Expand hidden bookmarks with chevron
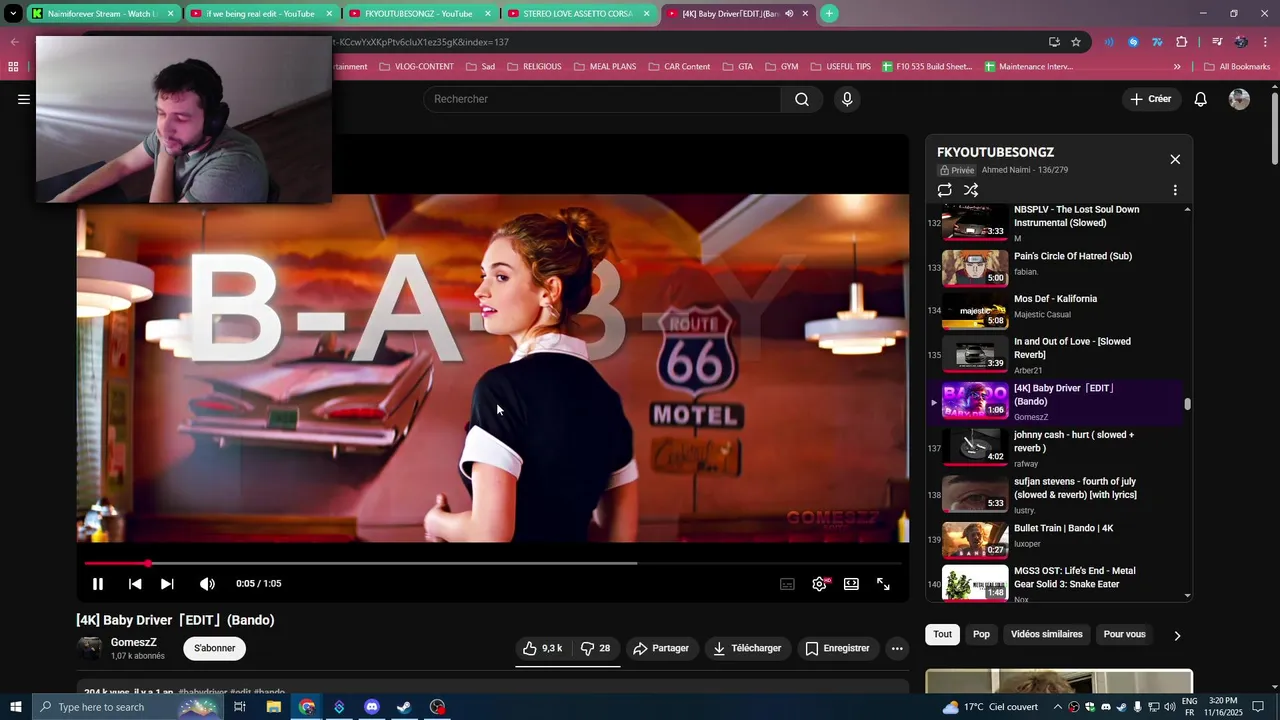1280x720 pixels. pos(1177,67)
